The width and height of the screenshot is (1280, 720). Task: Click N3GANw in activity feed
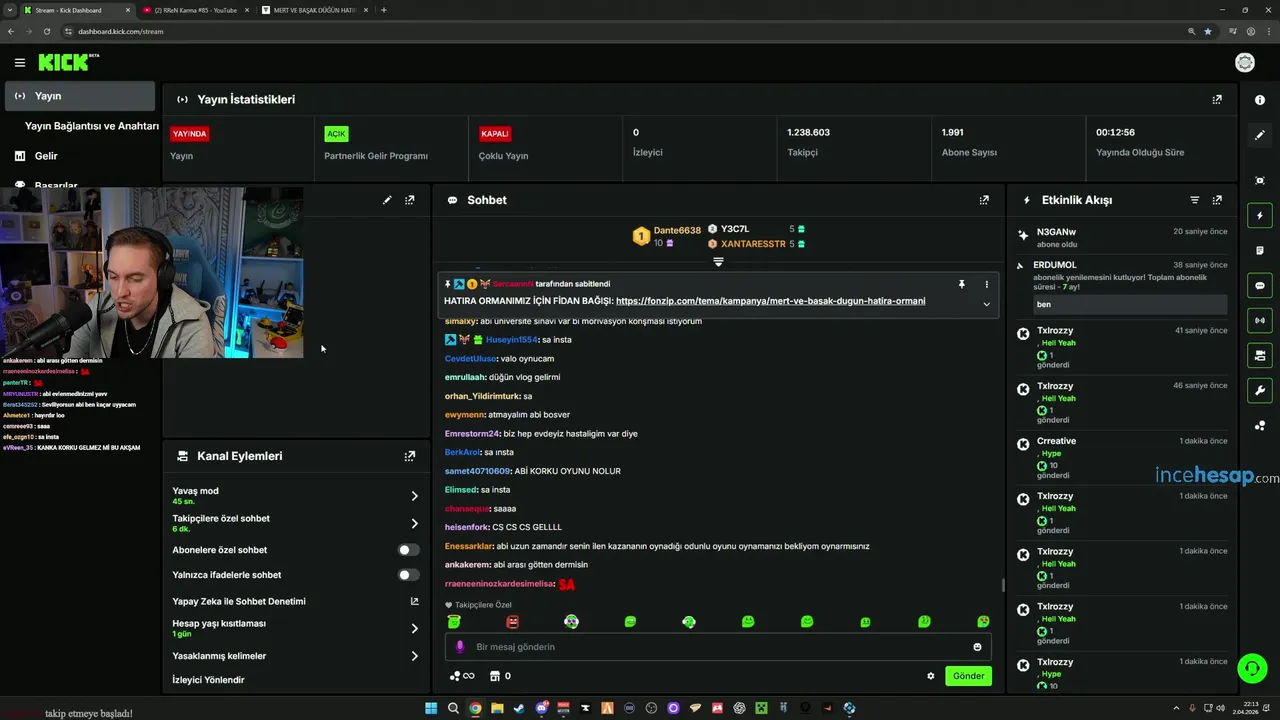(1056, 232)
